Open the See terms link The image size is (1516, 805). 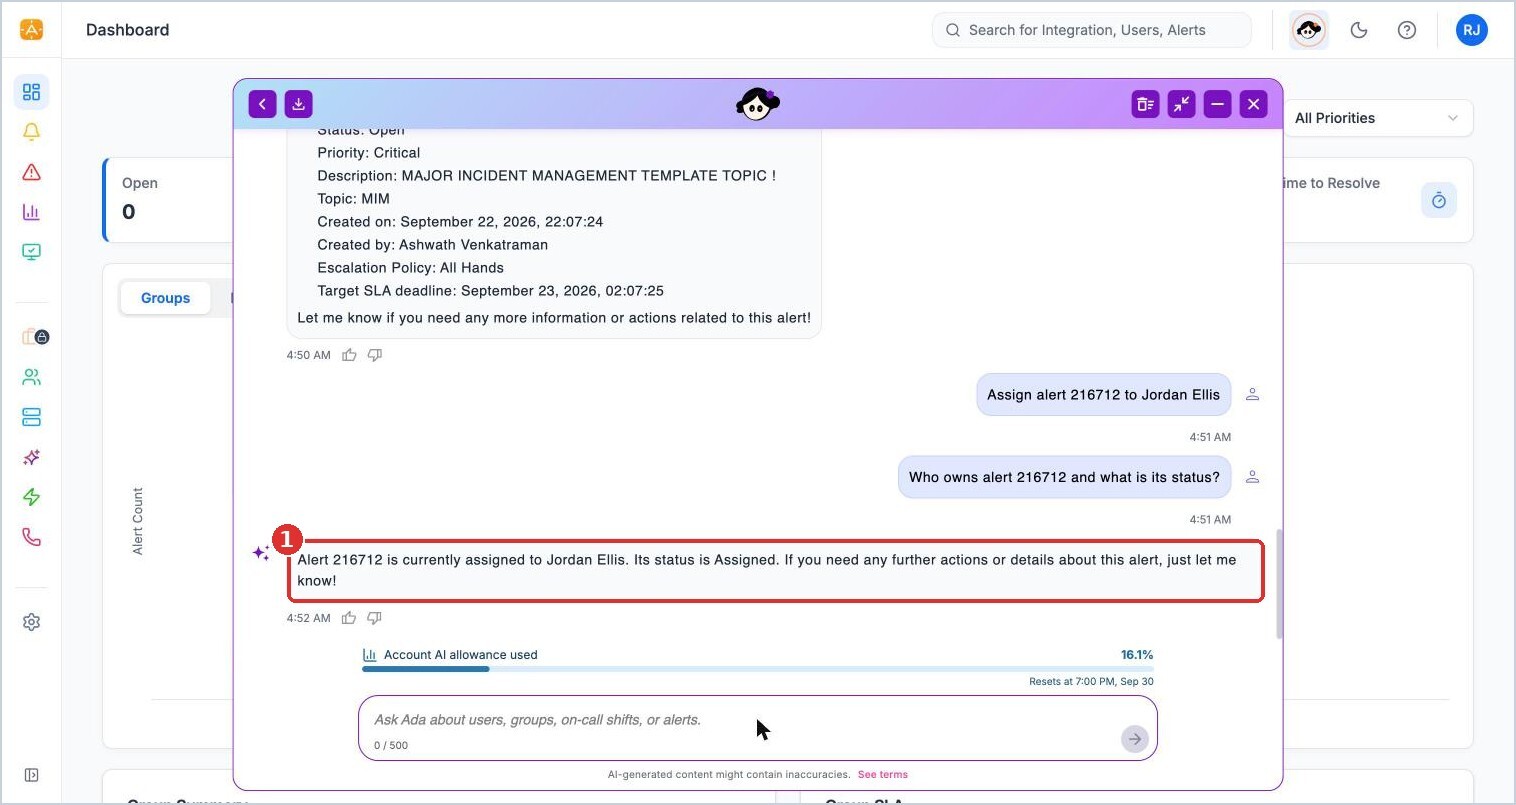pos(883,774)
